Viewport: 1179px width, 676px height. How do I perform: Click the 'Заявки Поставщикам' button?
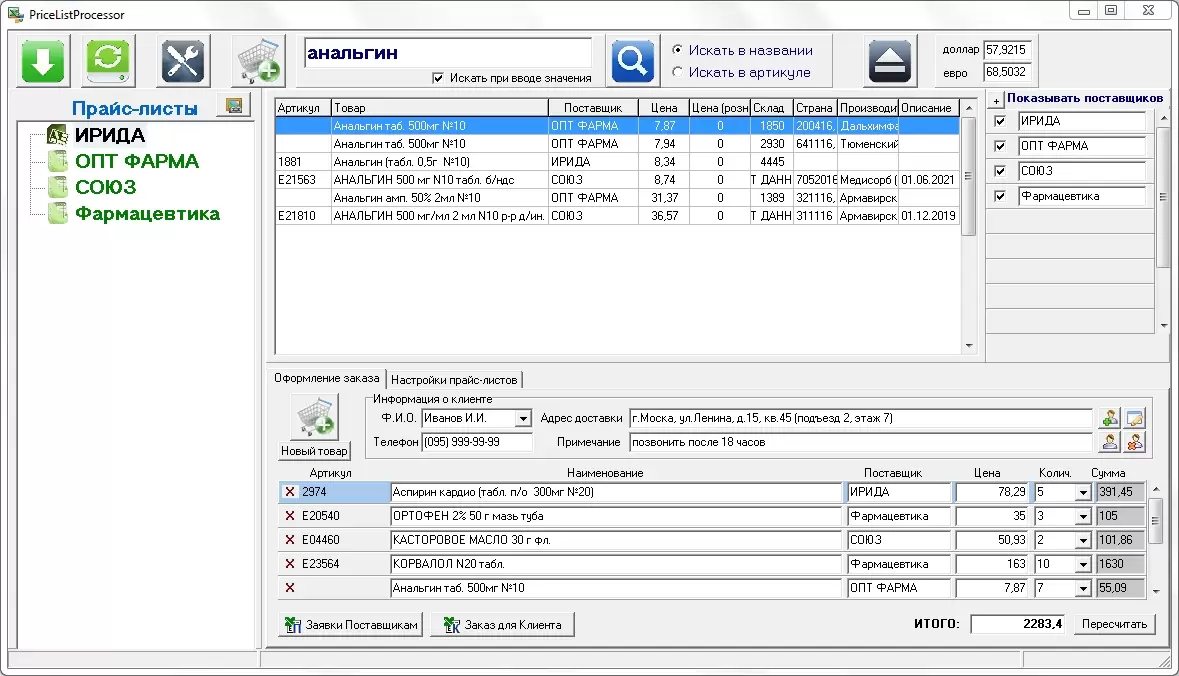coord(350,625)
